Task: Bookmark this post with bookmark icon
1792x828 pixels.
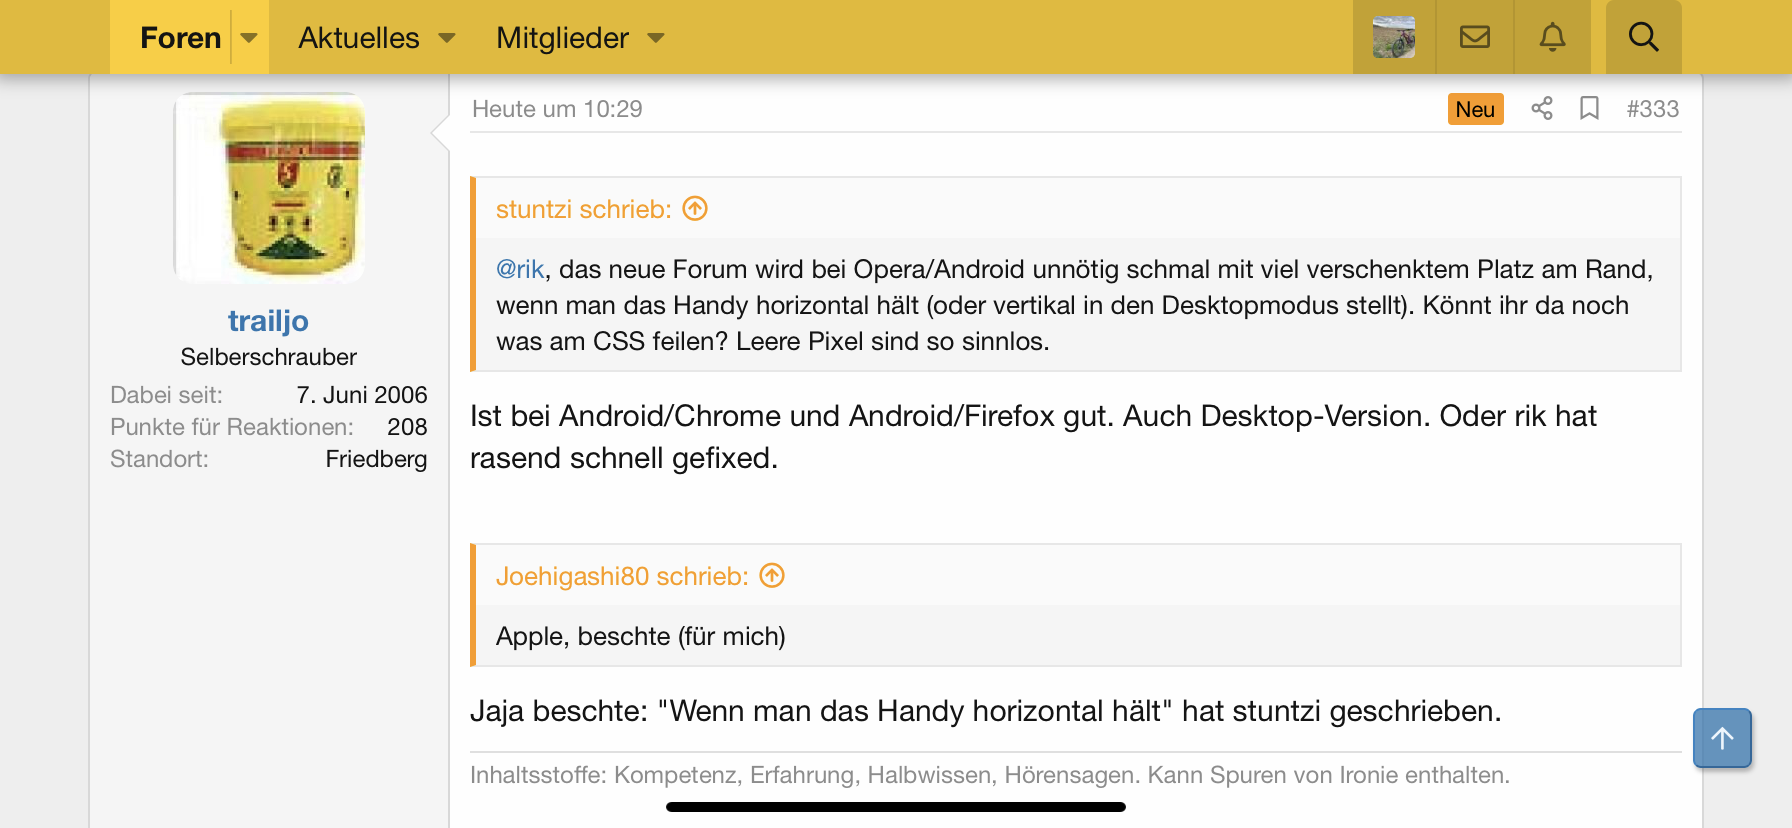Action: coord(1589,109)
